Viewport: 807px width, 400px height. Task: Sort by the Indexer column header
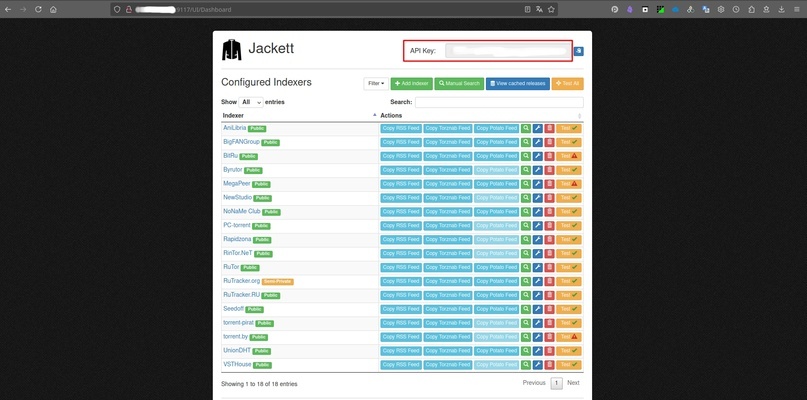click(300, 115)
